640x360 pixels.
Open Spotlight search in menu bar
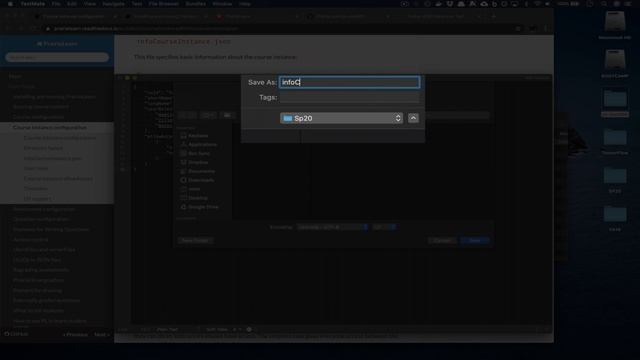[x=604, y=4]
